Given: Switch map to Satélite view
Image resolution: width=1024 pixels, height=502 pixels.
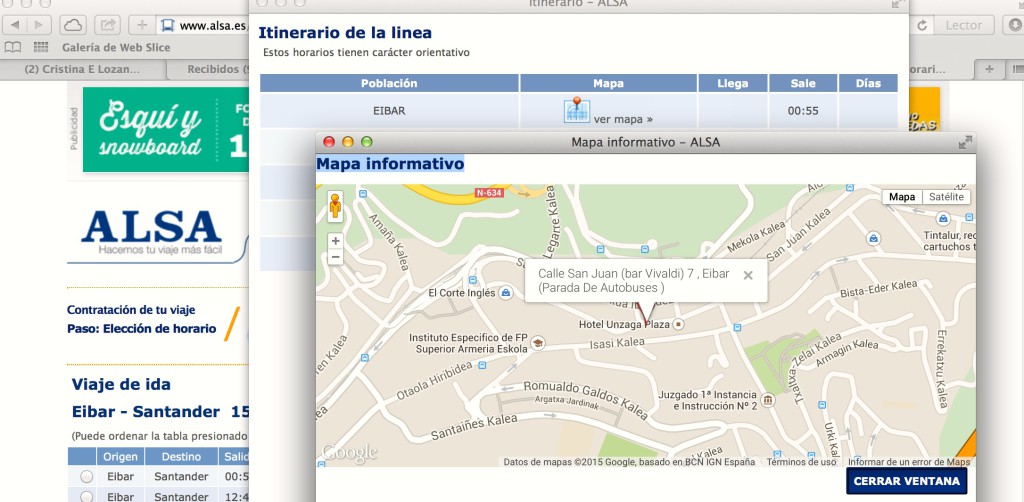Looking at the screenshot, I should [946, 197].
